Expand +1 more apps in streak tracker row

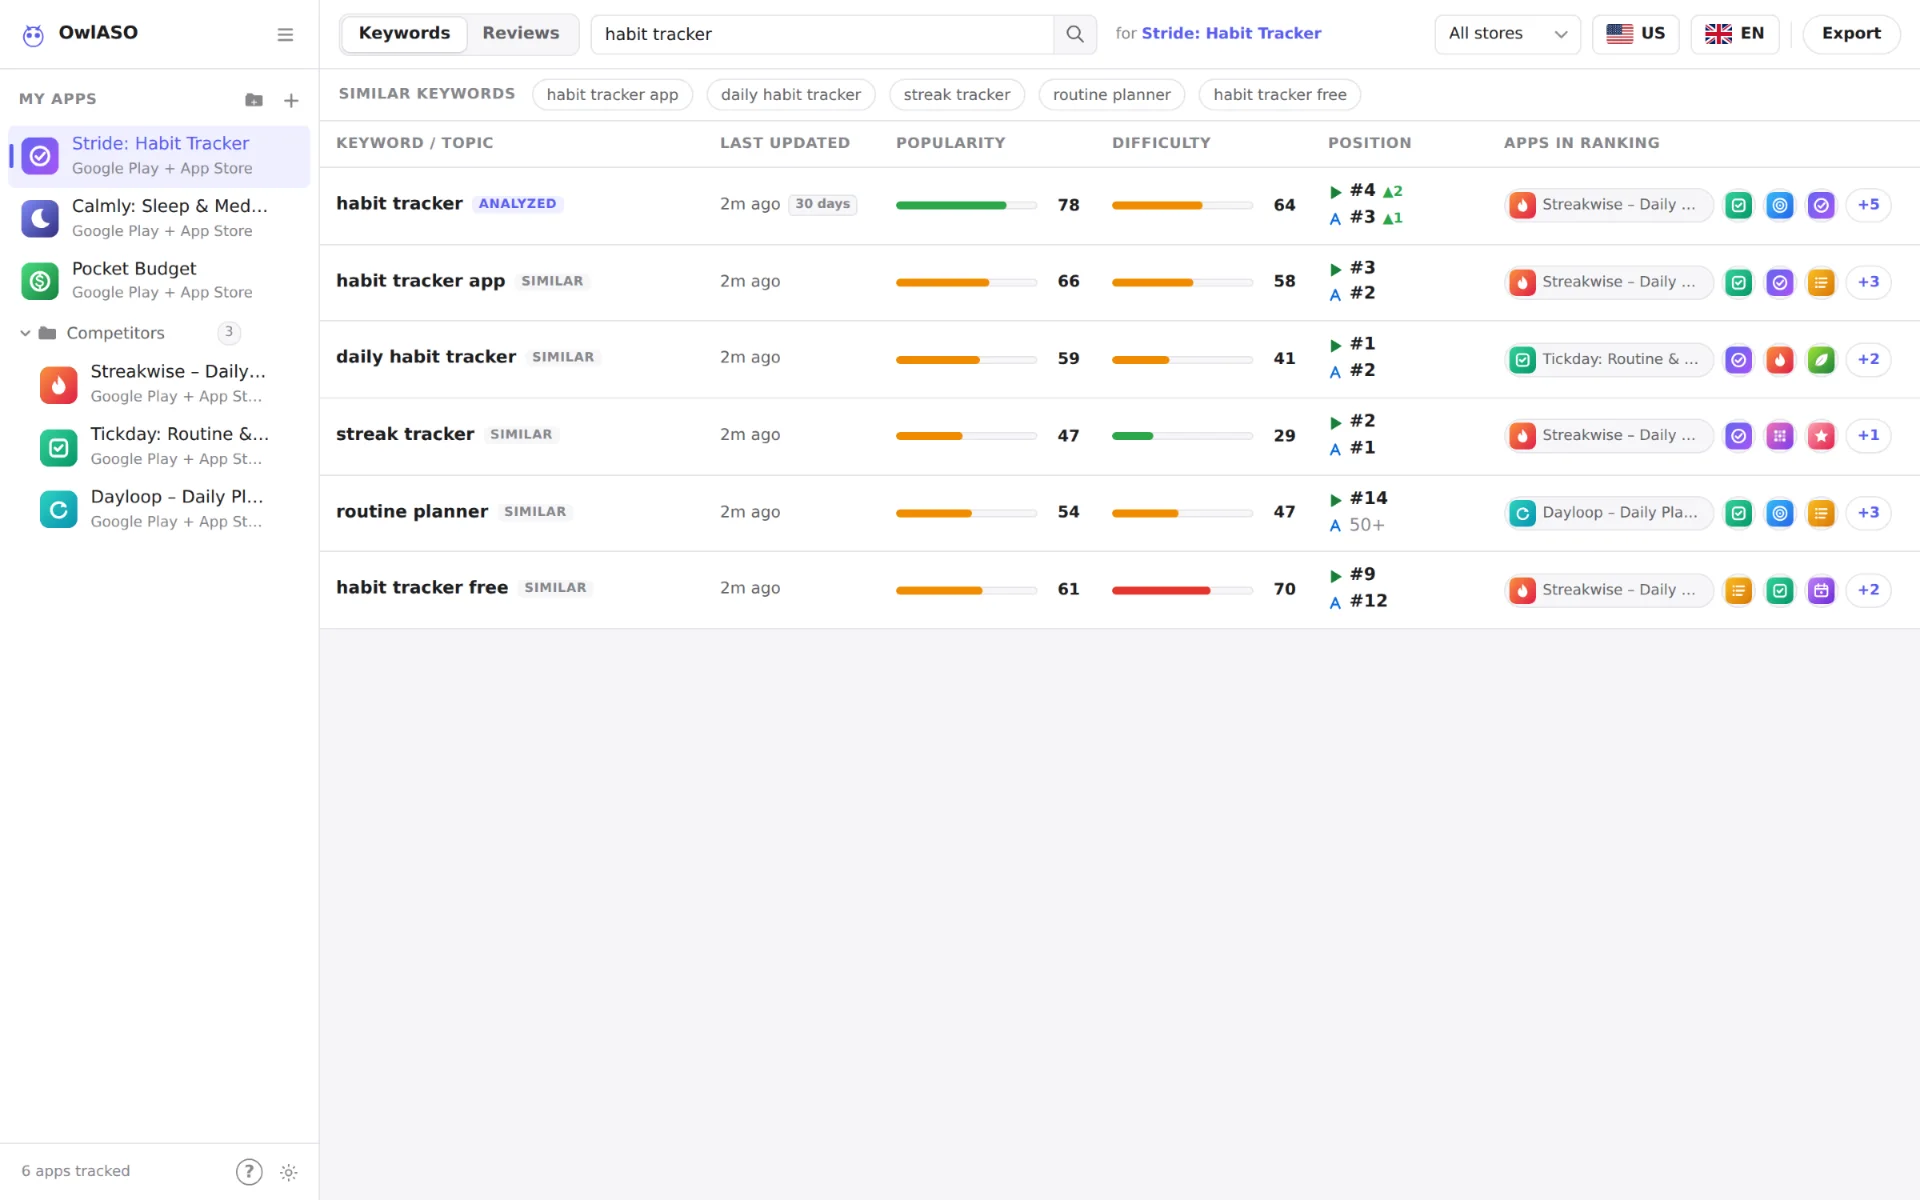(1868, 436)
